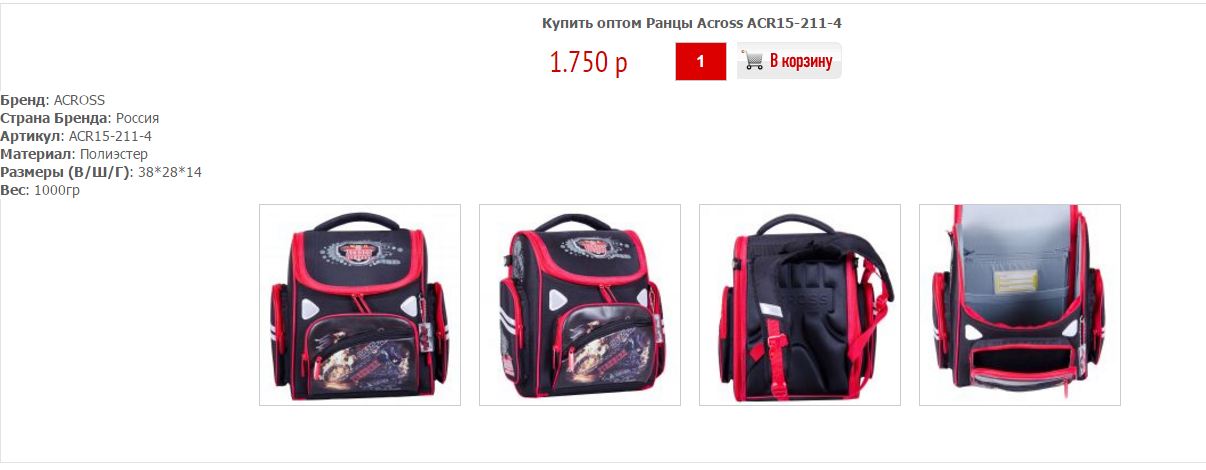Click the 'Артикул' label

tap(32, 136)
